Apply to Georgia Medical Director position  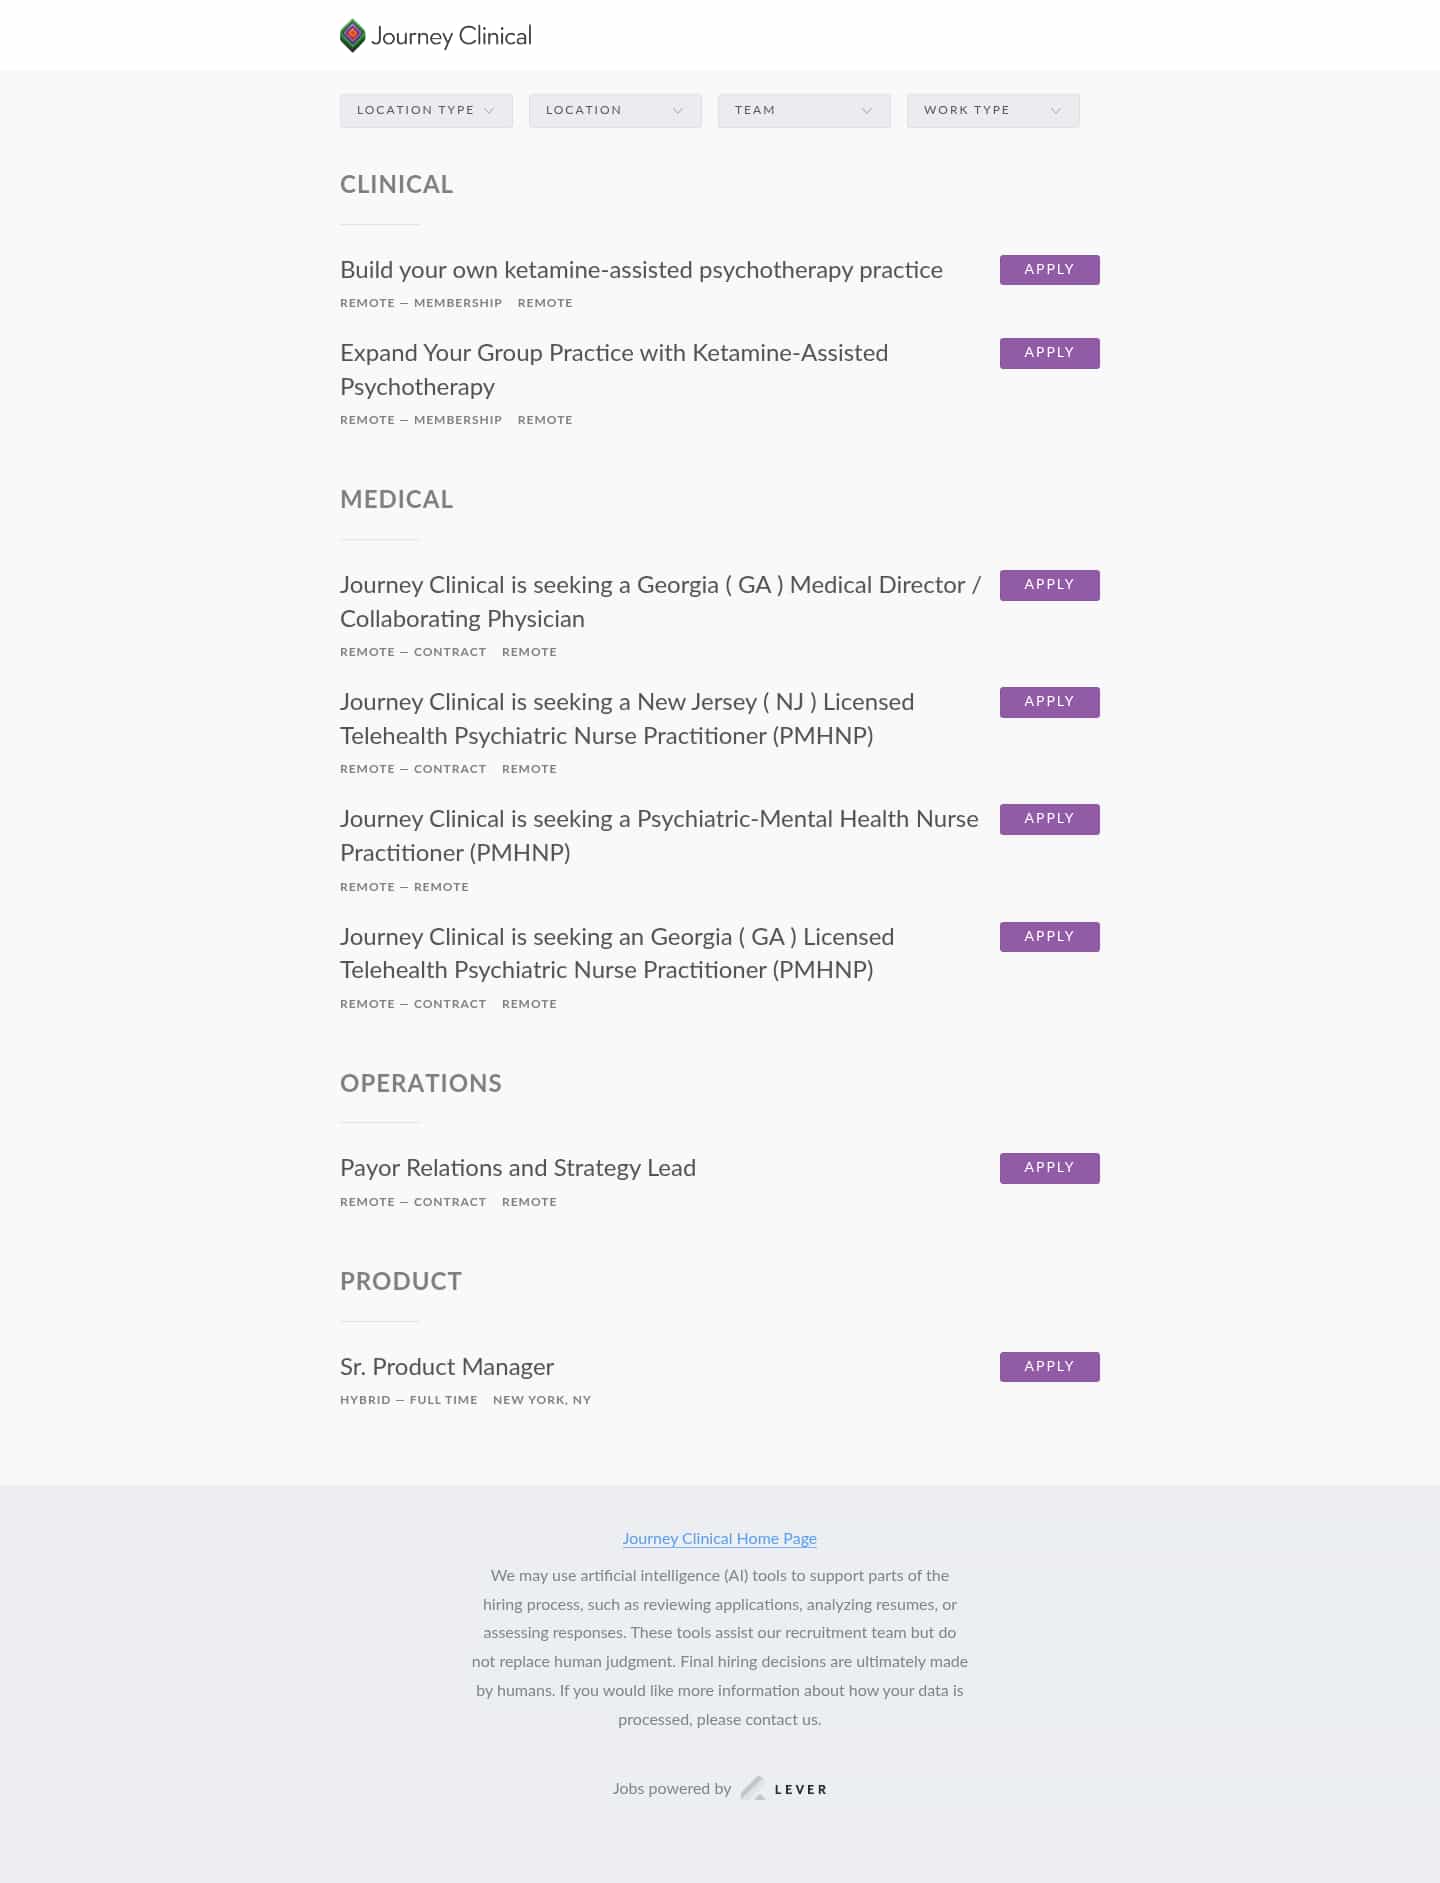[x=1049, y=585]
